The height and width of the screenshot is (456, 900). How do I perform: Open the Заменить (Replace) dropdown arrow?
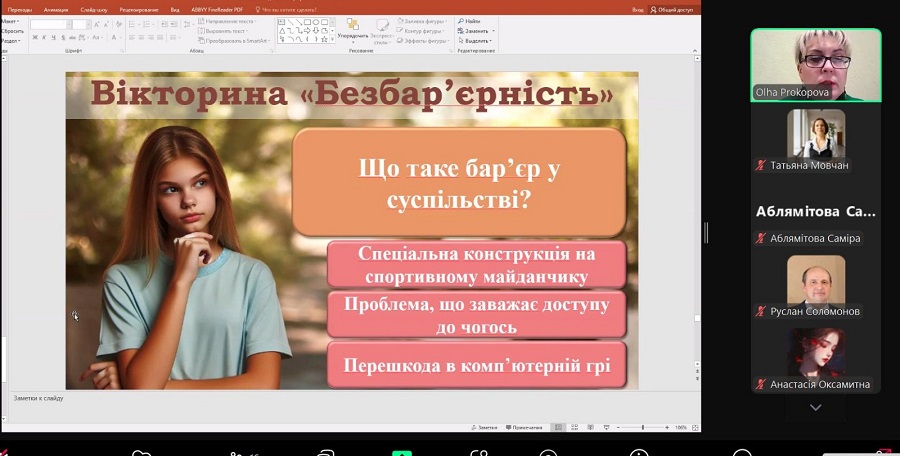(493, 31)
